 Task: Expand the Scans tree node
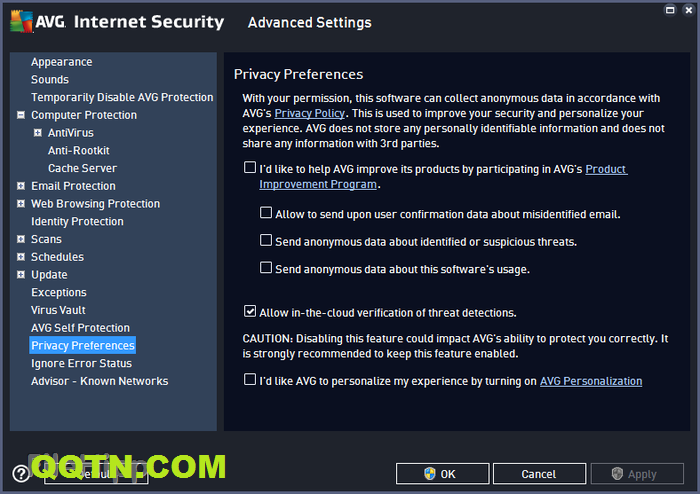coord(21,239)
